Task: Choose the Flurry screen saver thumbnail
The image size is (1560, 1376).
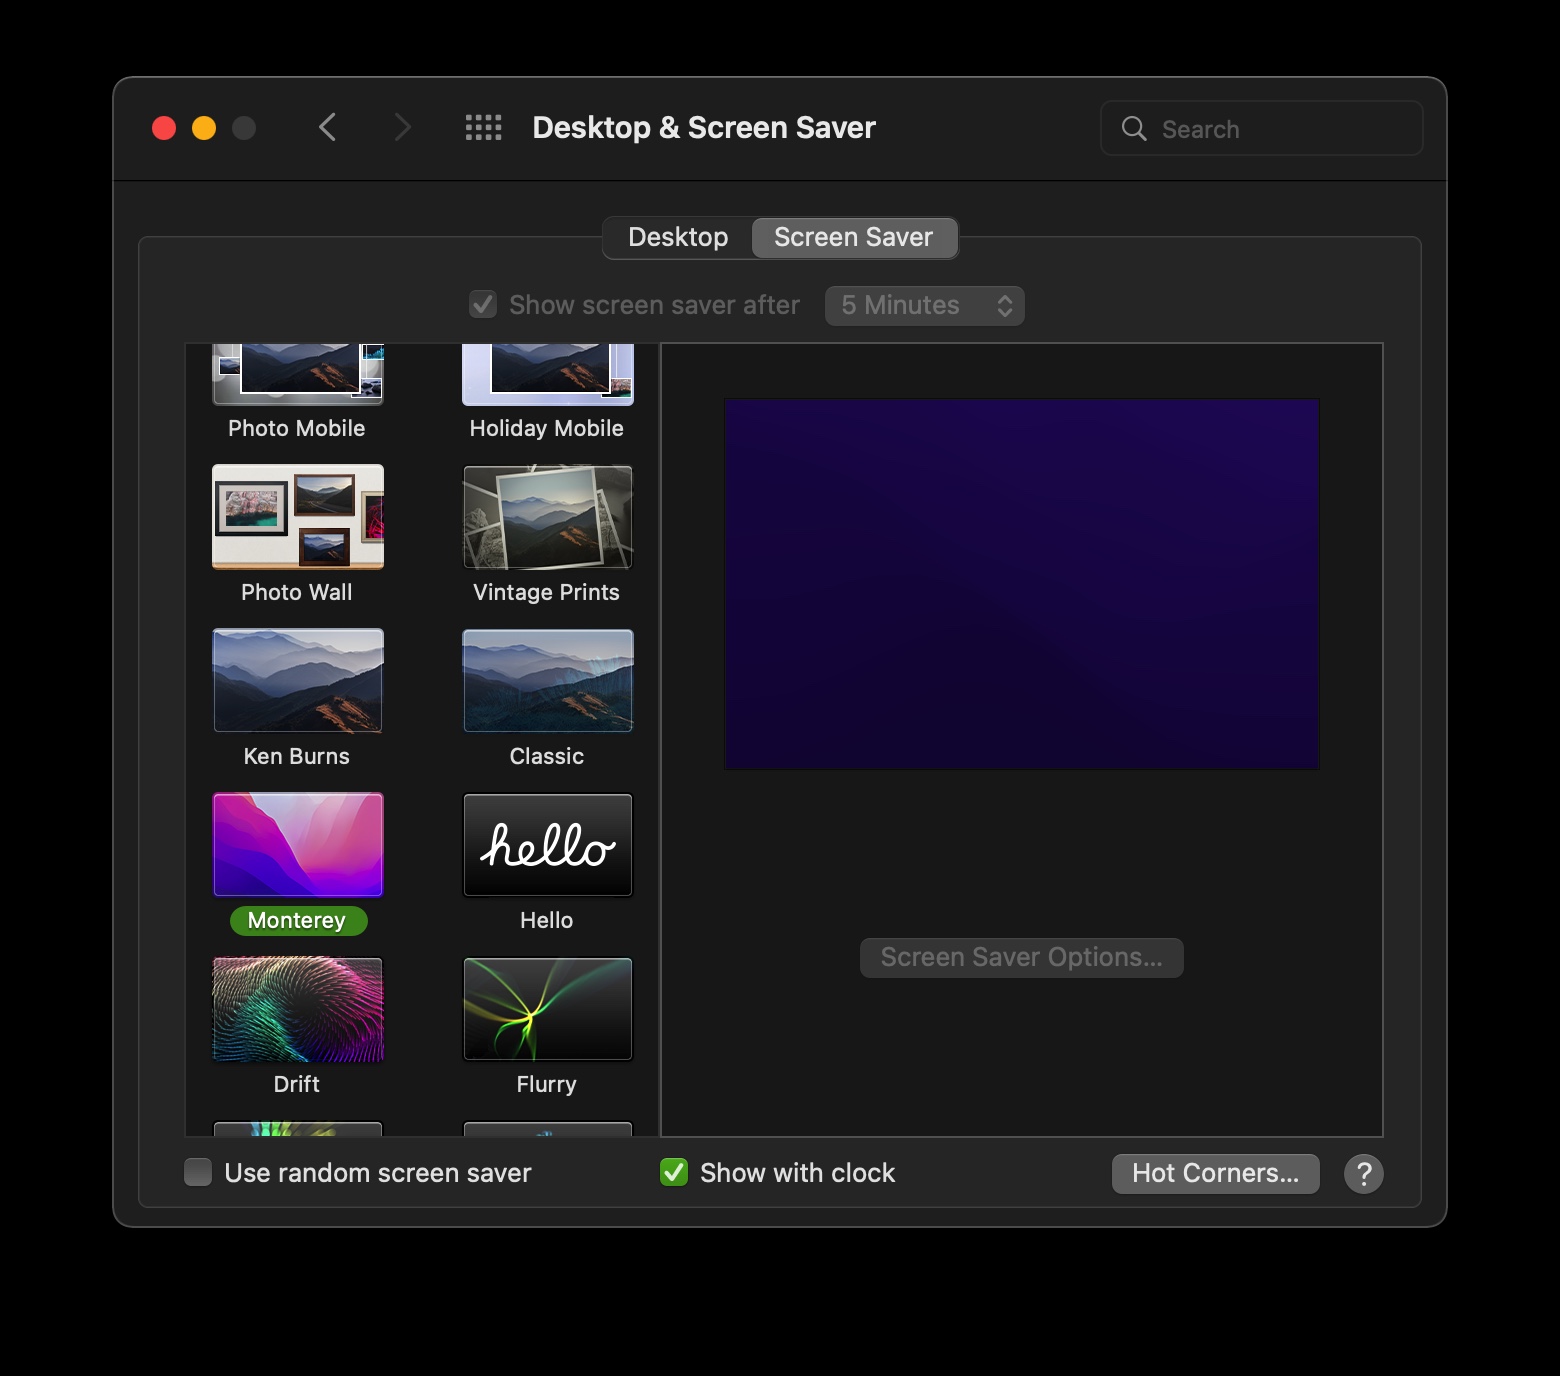Action: 548,1008
